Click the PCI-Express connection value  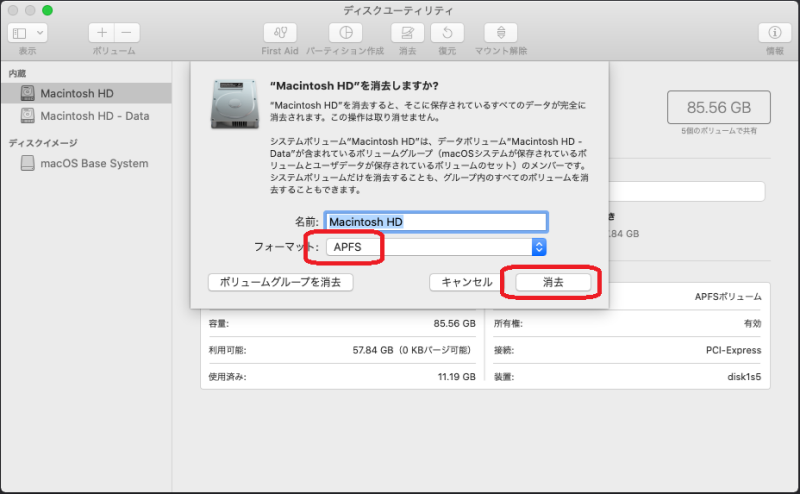(x=733, y=350)
